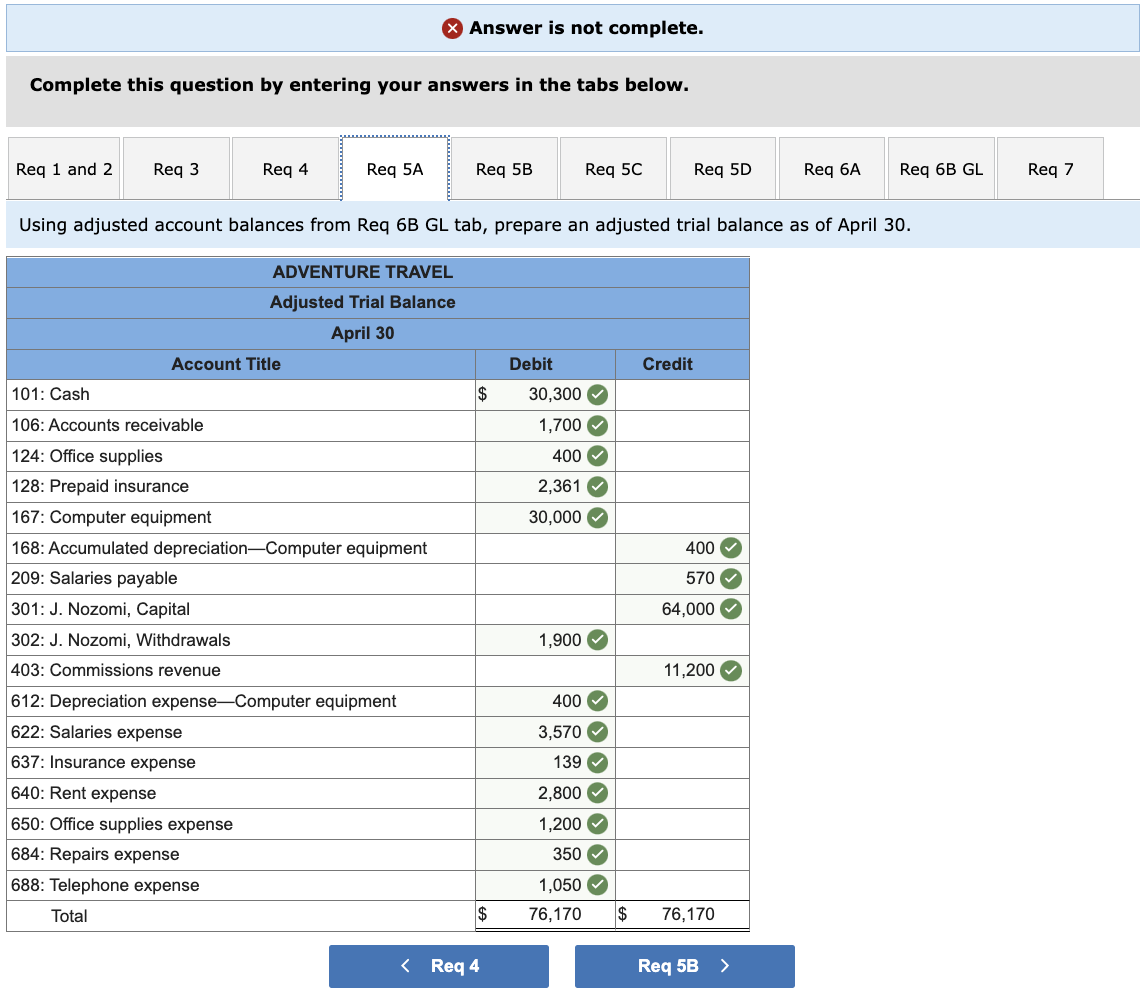Go back using the Req 4 button
Viewport: 1148px width, 994px height.
439,966
